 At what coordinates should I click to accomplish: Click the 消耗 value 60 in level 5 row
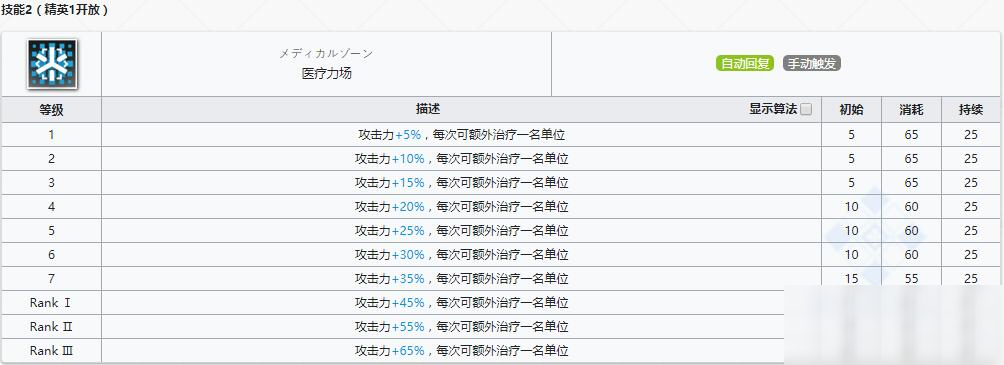tap(911, 231)
